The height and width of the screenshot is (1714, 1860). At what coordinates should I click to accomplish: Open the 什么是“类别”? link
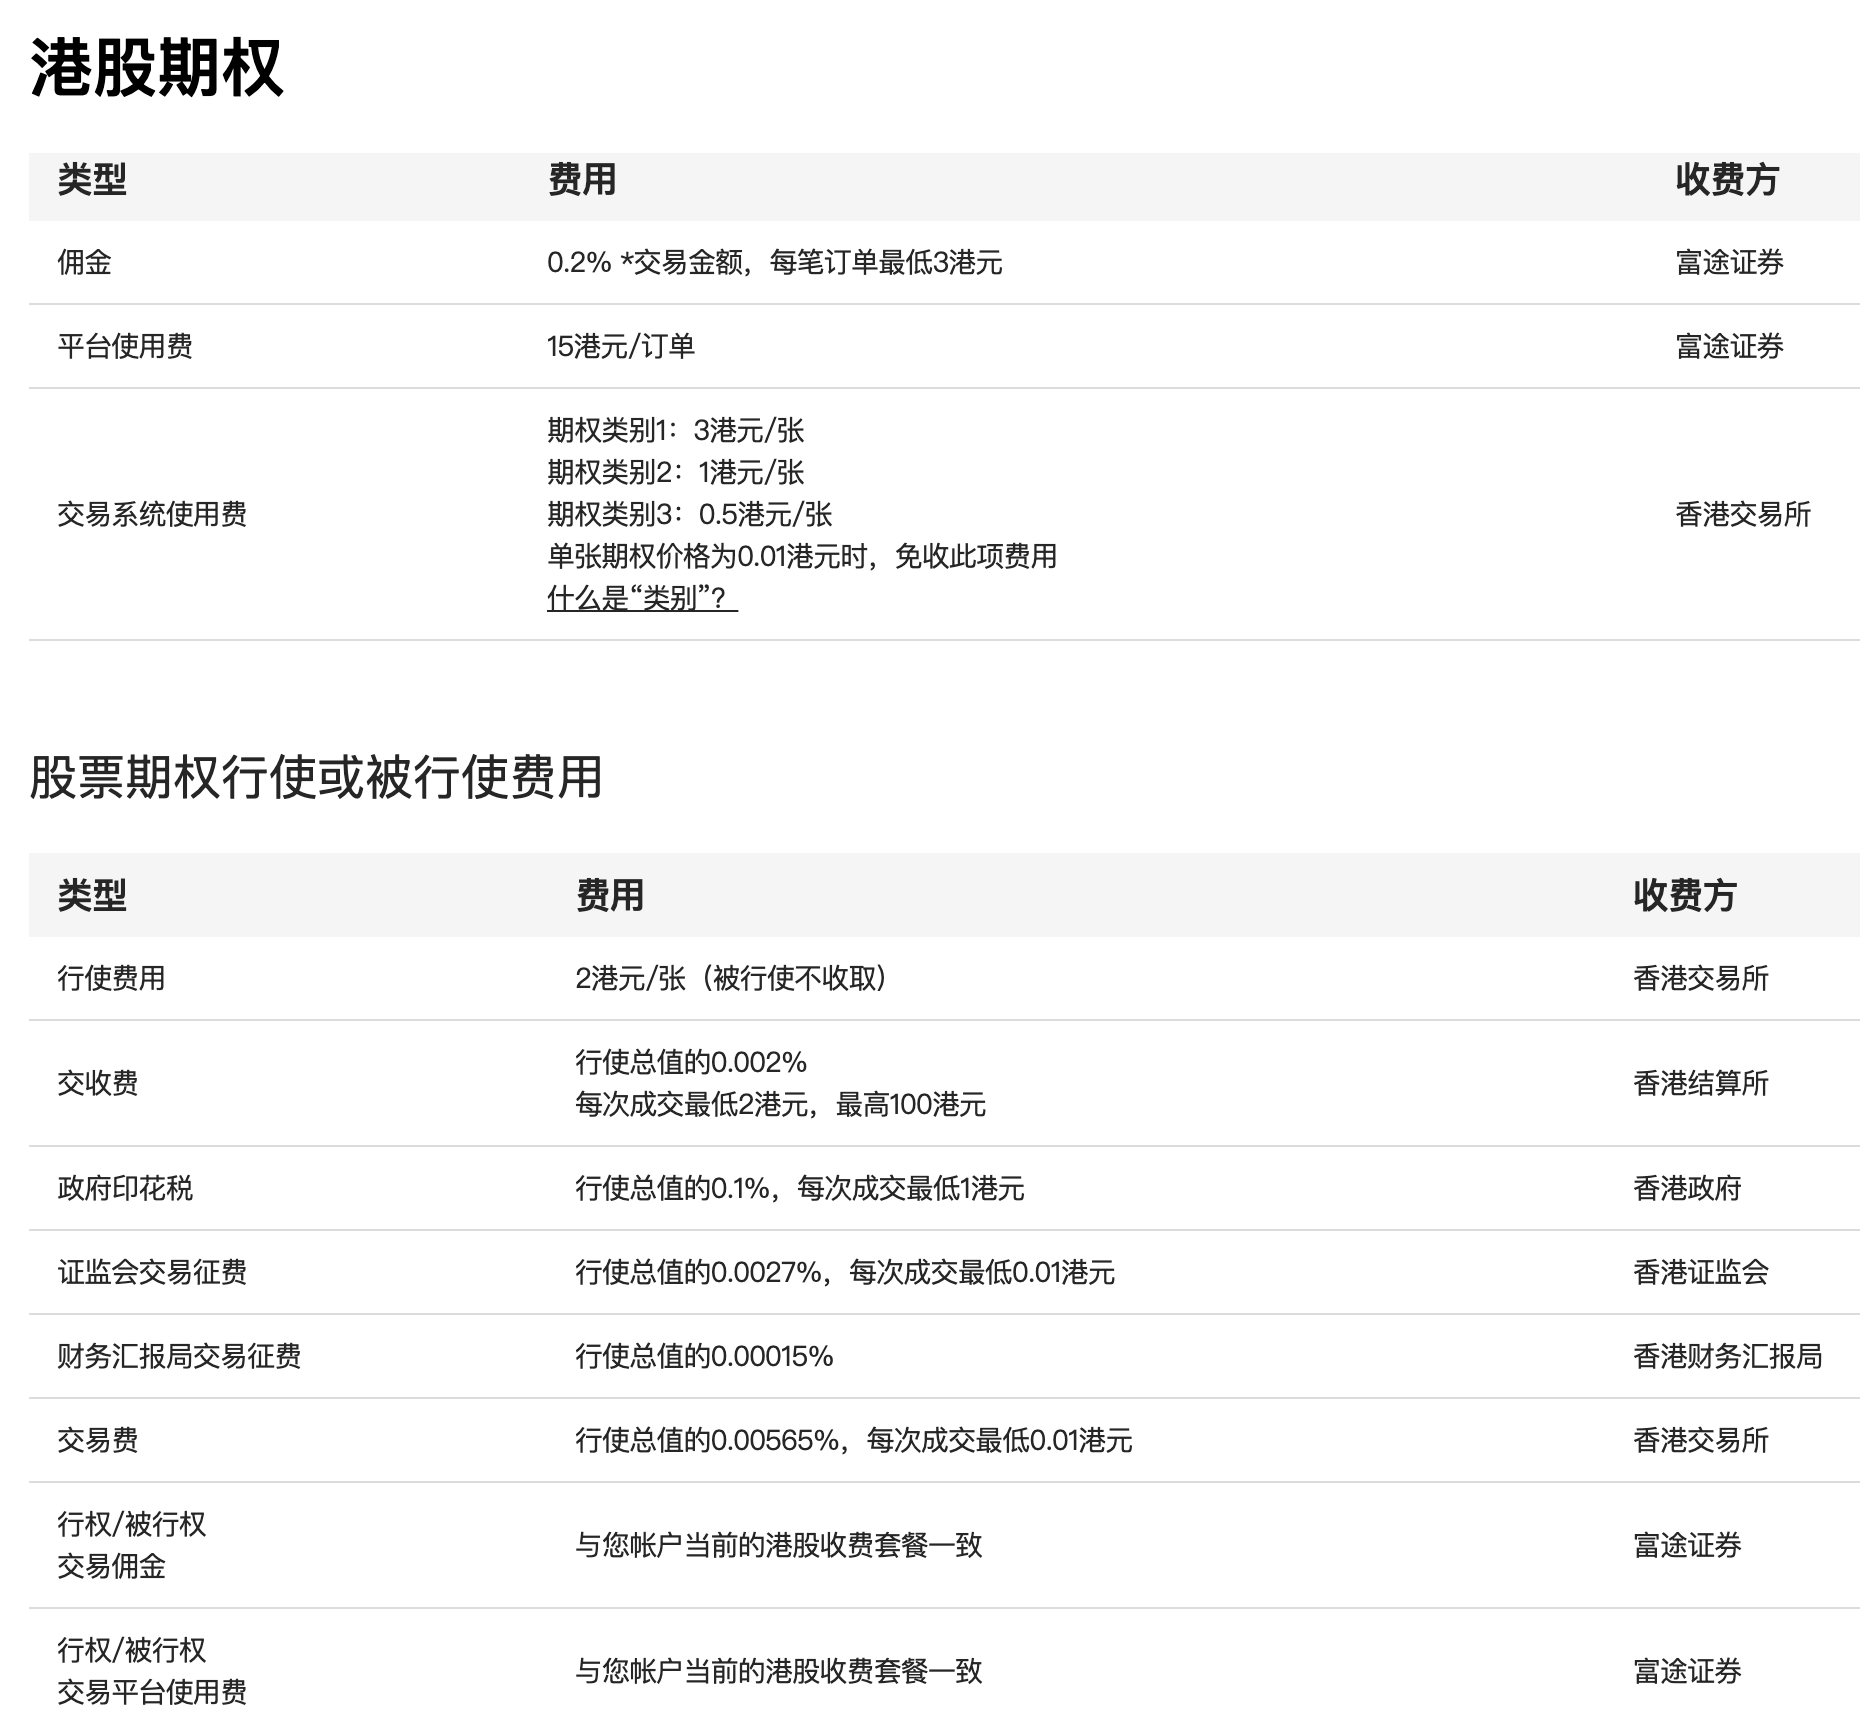[x=641, y=598]
